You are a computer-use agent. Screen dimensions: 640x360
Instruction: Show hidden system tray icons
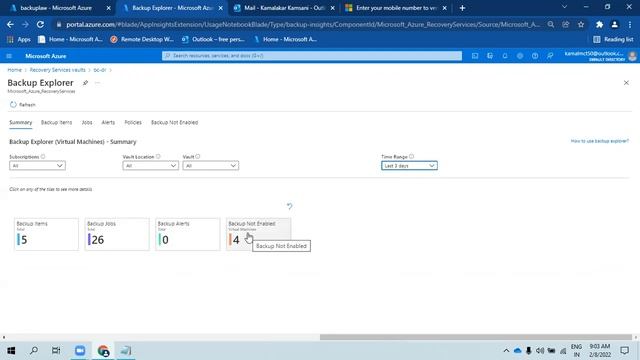[x=506, y=351]
